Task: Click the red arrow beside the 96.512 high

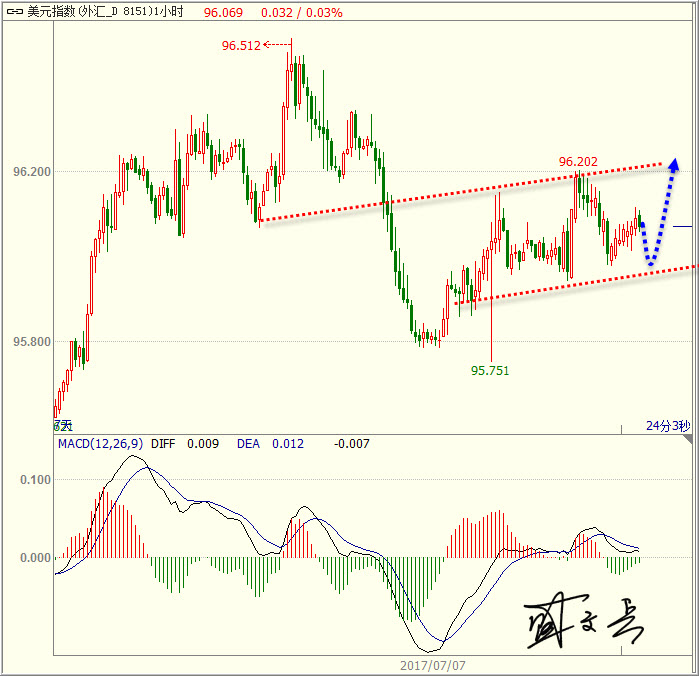Action: (275, 45)
